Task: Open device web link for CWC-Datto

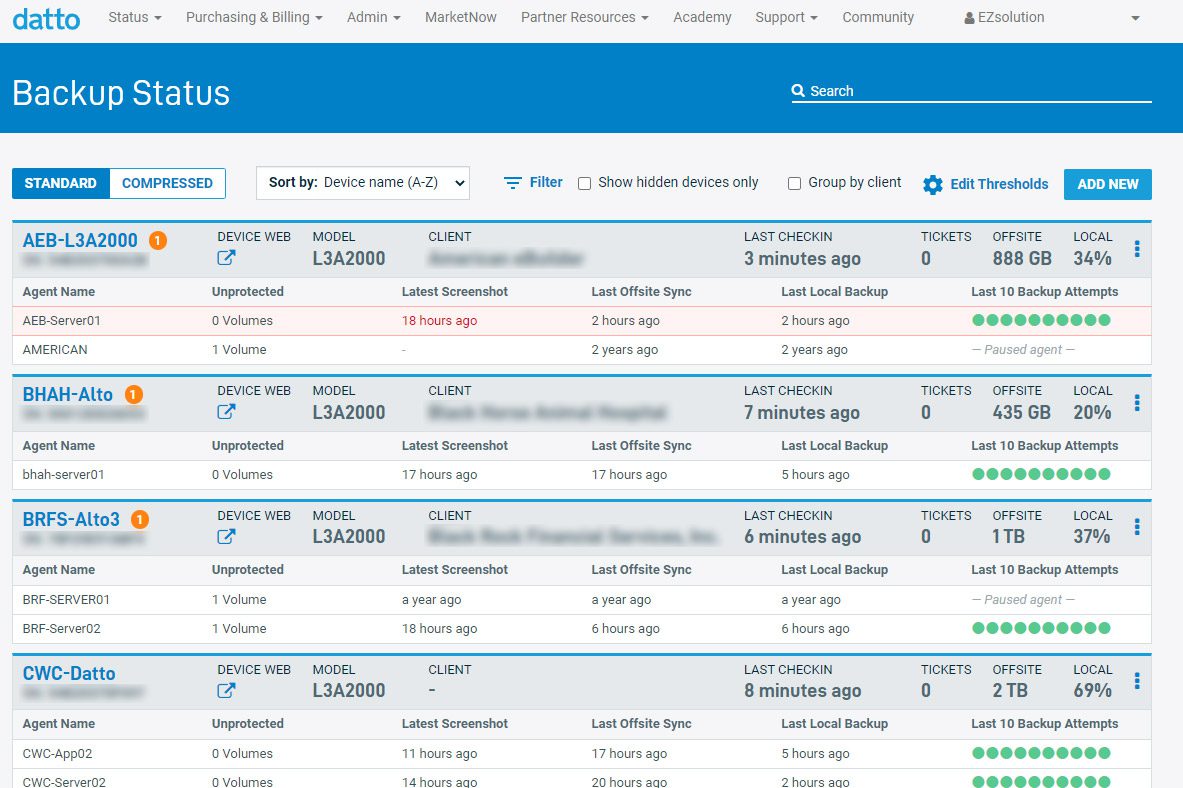Action: (226, 690)
